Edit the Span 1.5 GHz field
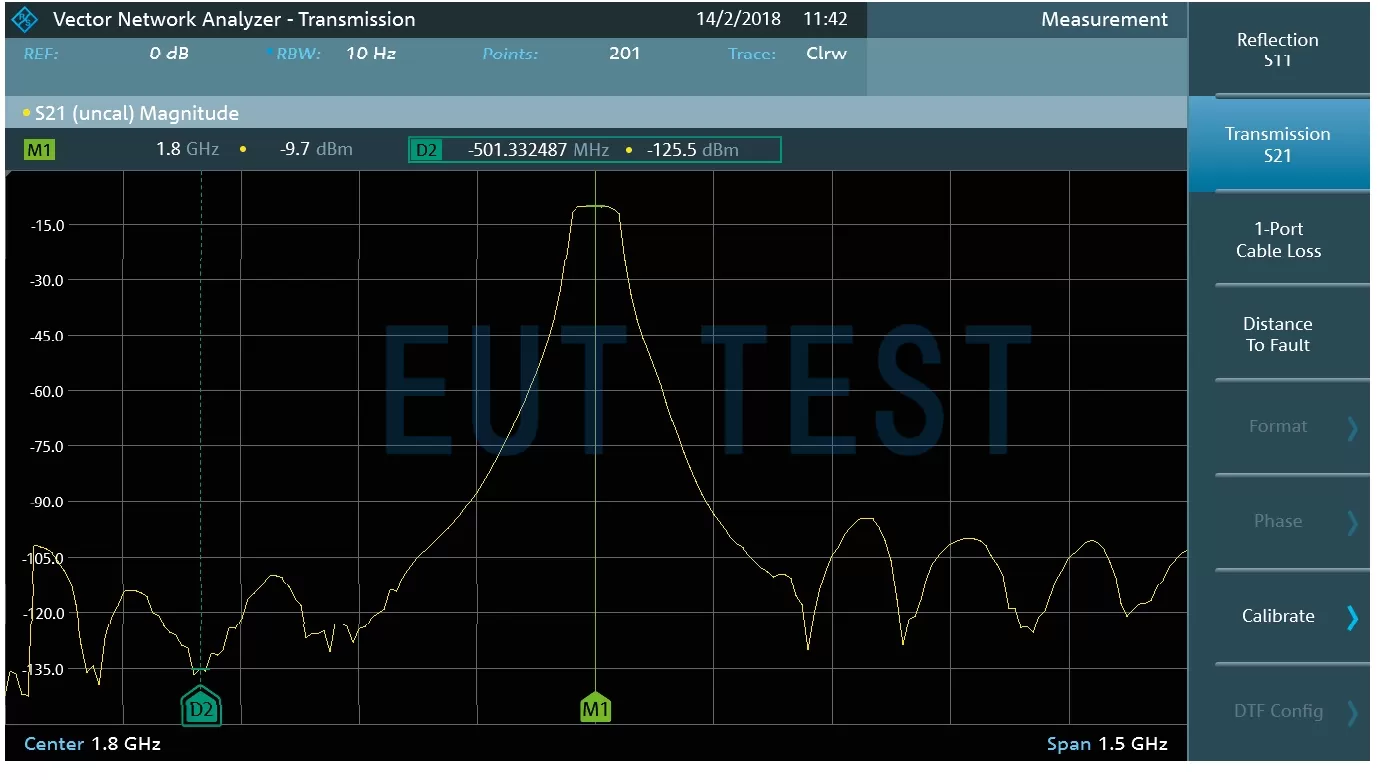 [x=1106, y=744]
